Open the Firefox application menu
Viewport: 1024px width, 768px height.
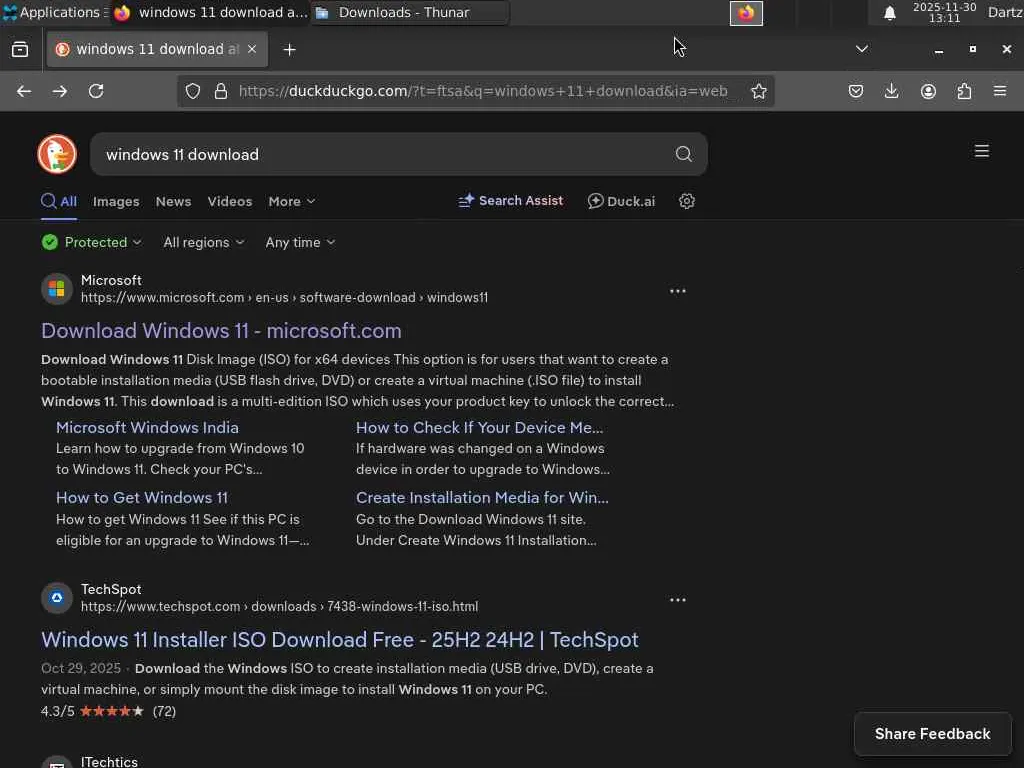click(1000, 91)
